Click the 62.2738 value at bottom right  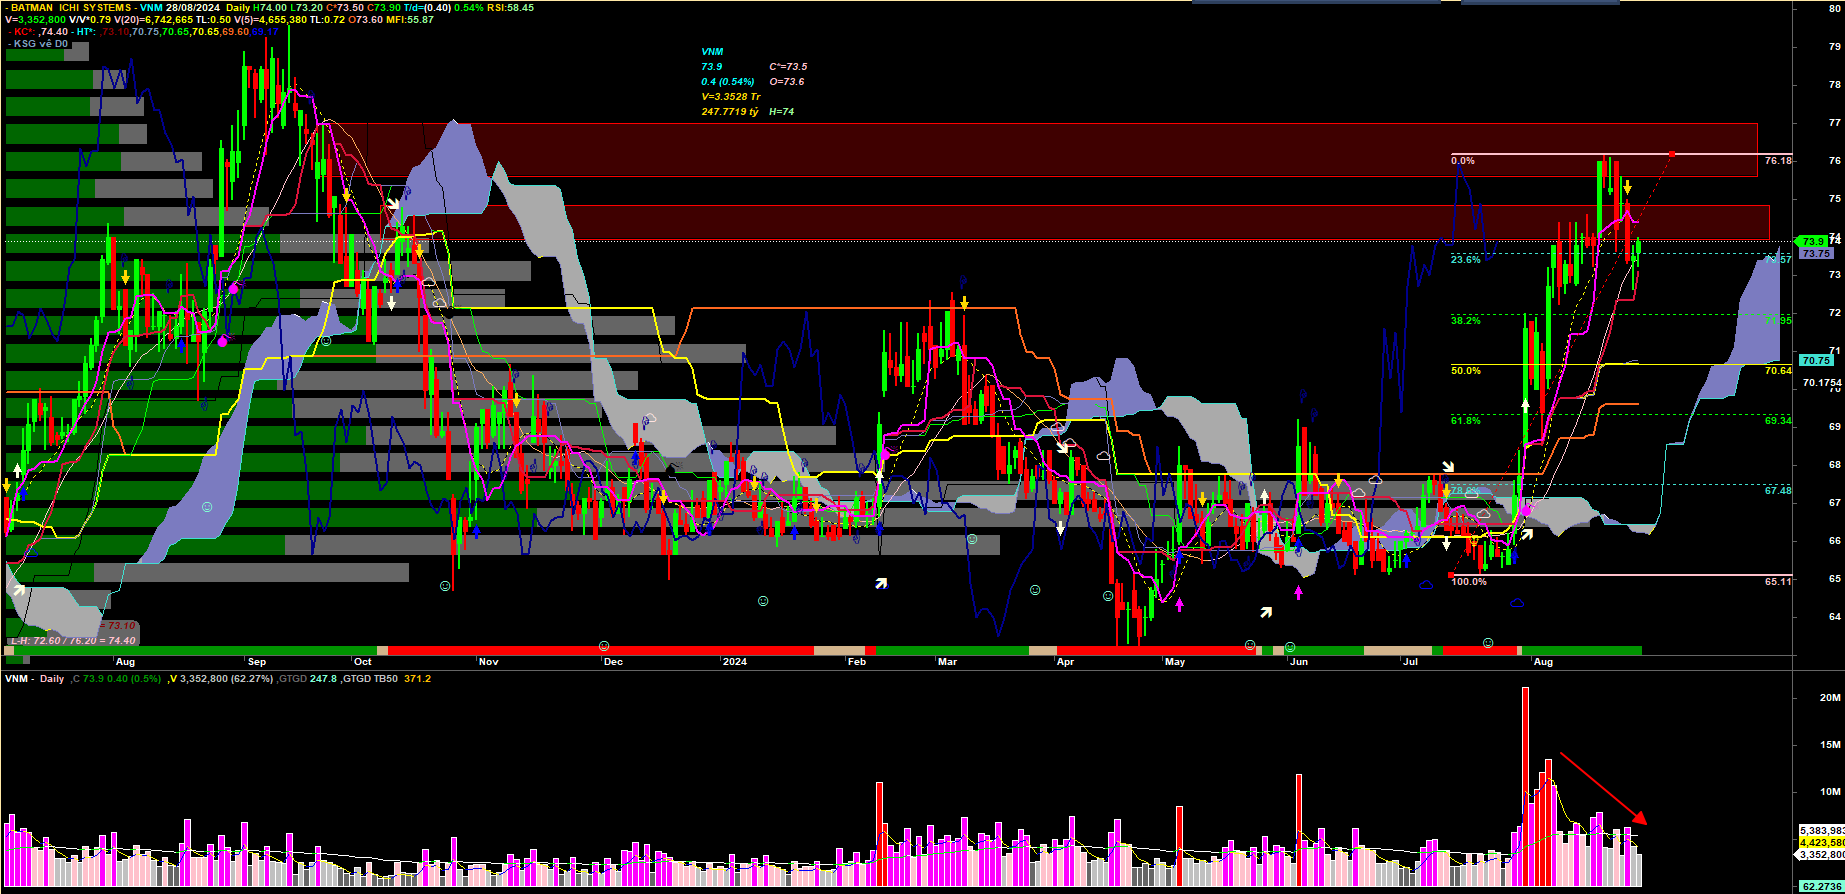pyautogui.click(x=1822, y=886)
